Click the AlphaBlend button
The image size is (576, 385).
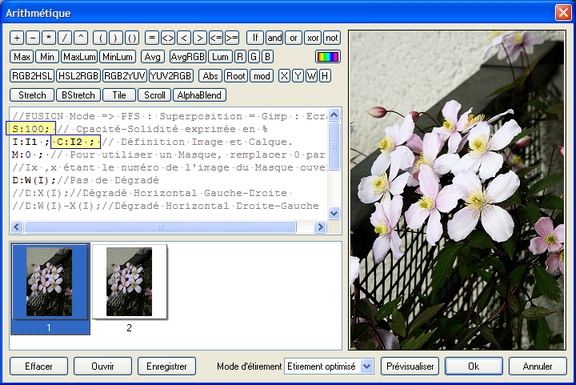199,95
